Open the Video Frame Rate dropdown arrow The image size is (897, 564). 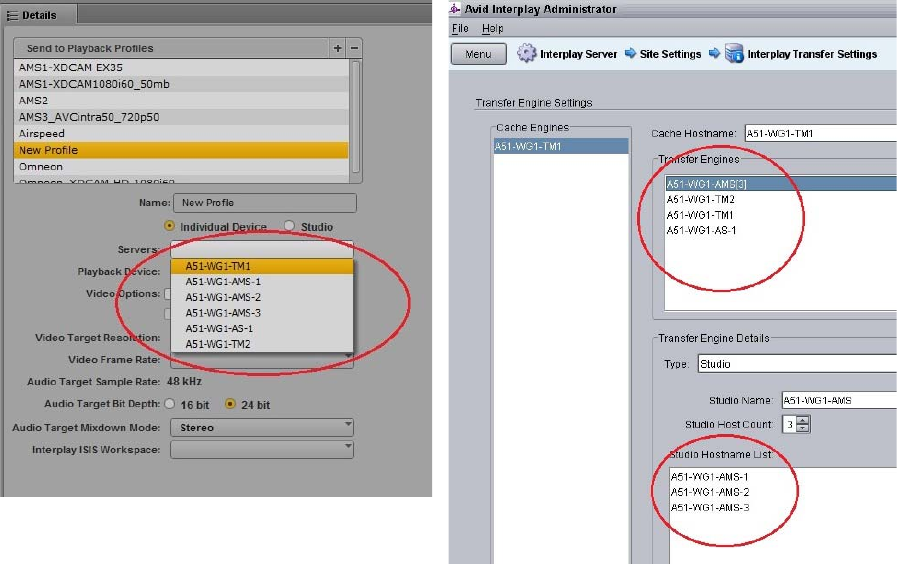click(348, 356)
